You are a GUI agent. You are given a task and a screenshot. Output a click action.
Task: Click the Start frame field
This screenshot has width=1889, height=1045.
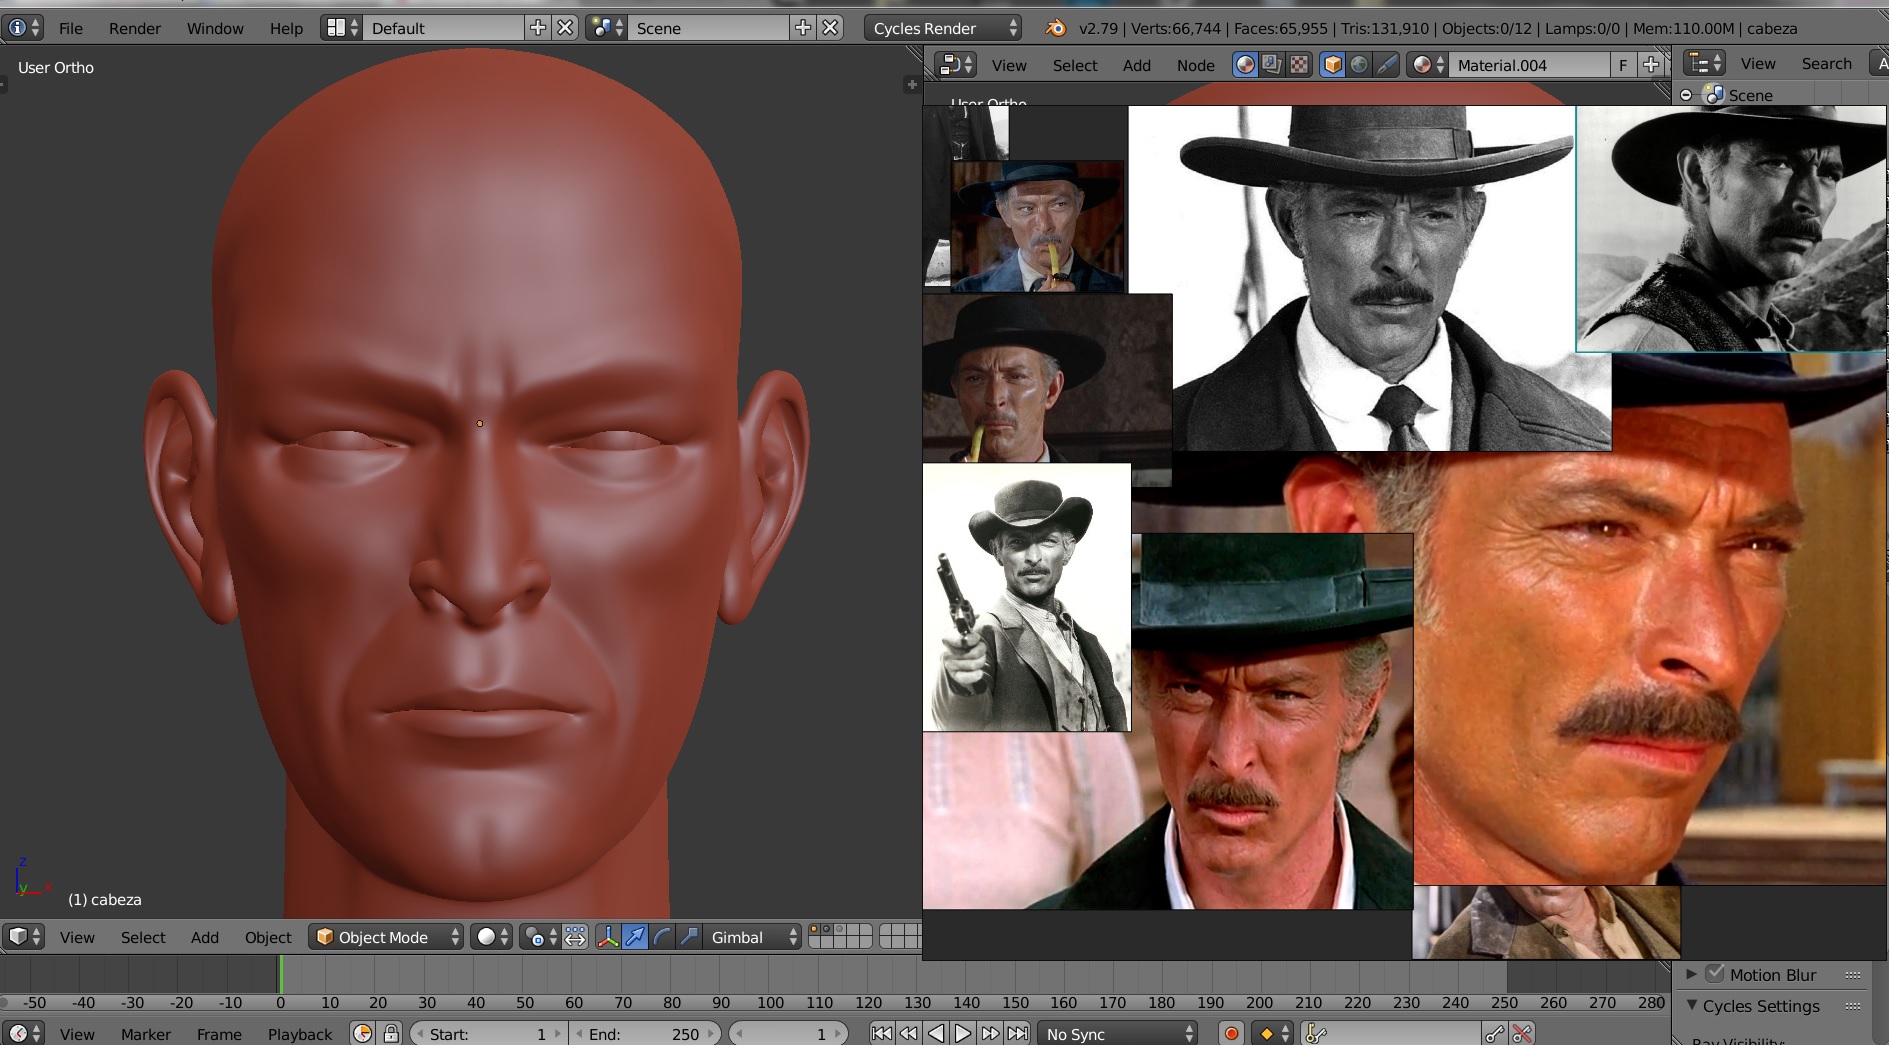coord(489,1034)
